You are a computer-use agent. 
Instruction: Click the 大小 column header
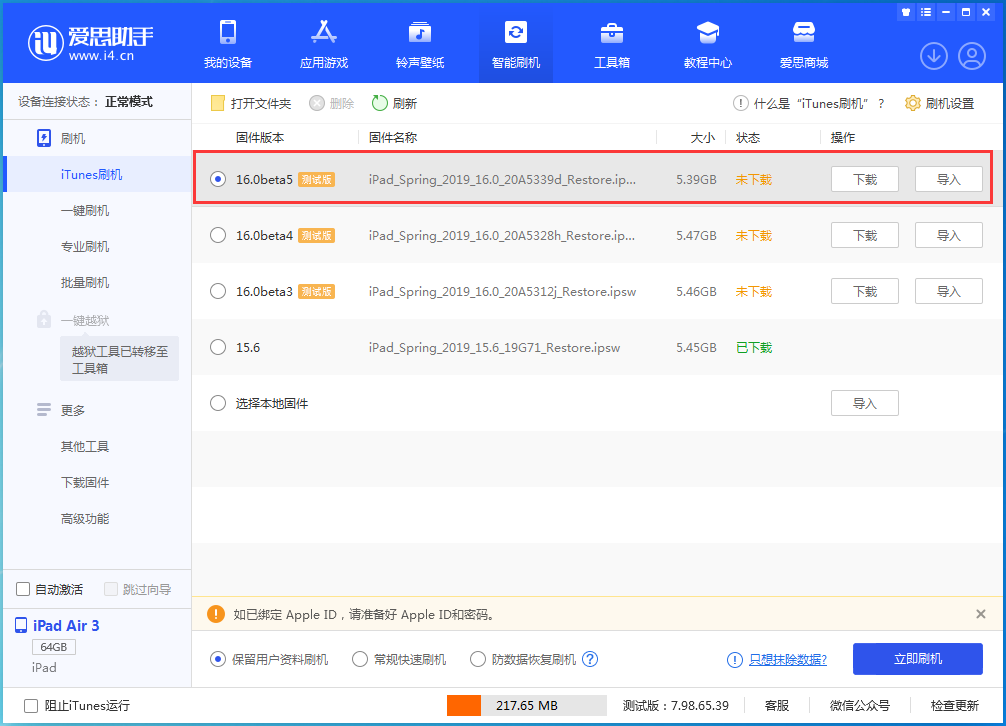click(703, 137)
